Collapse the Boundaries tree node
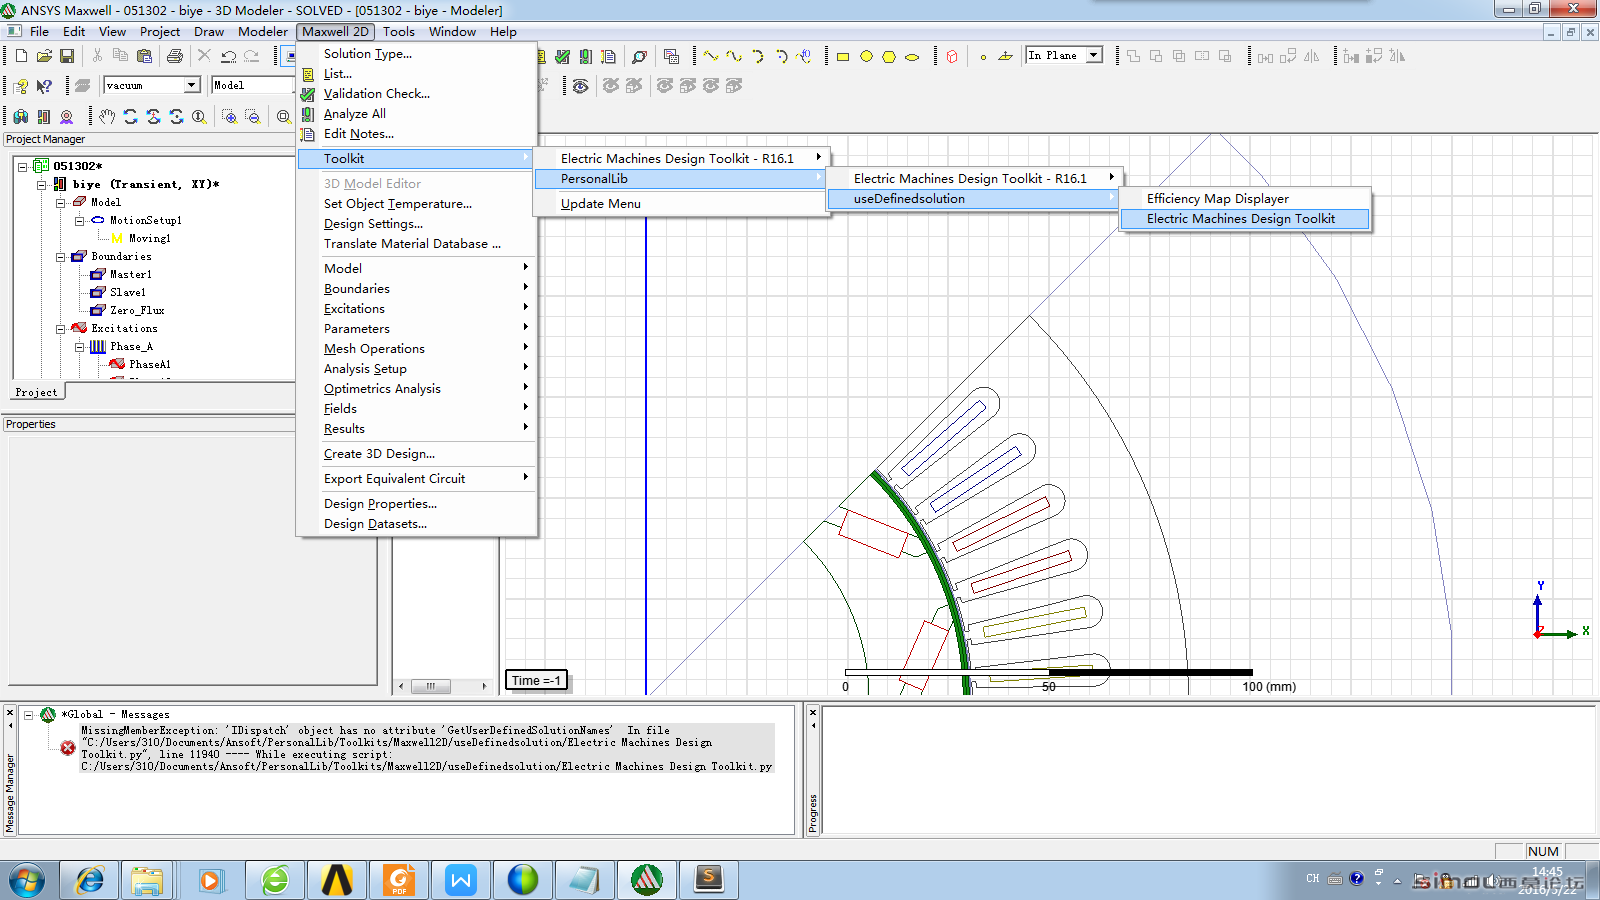 pos(60,256)
